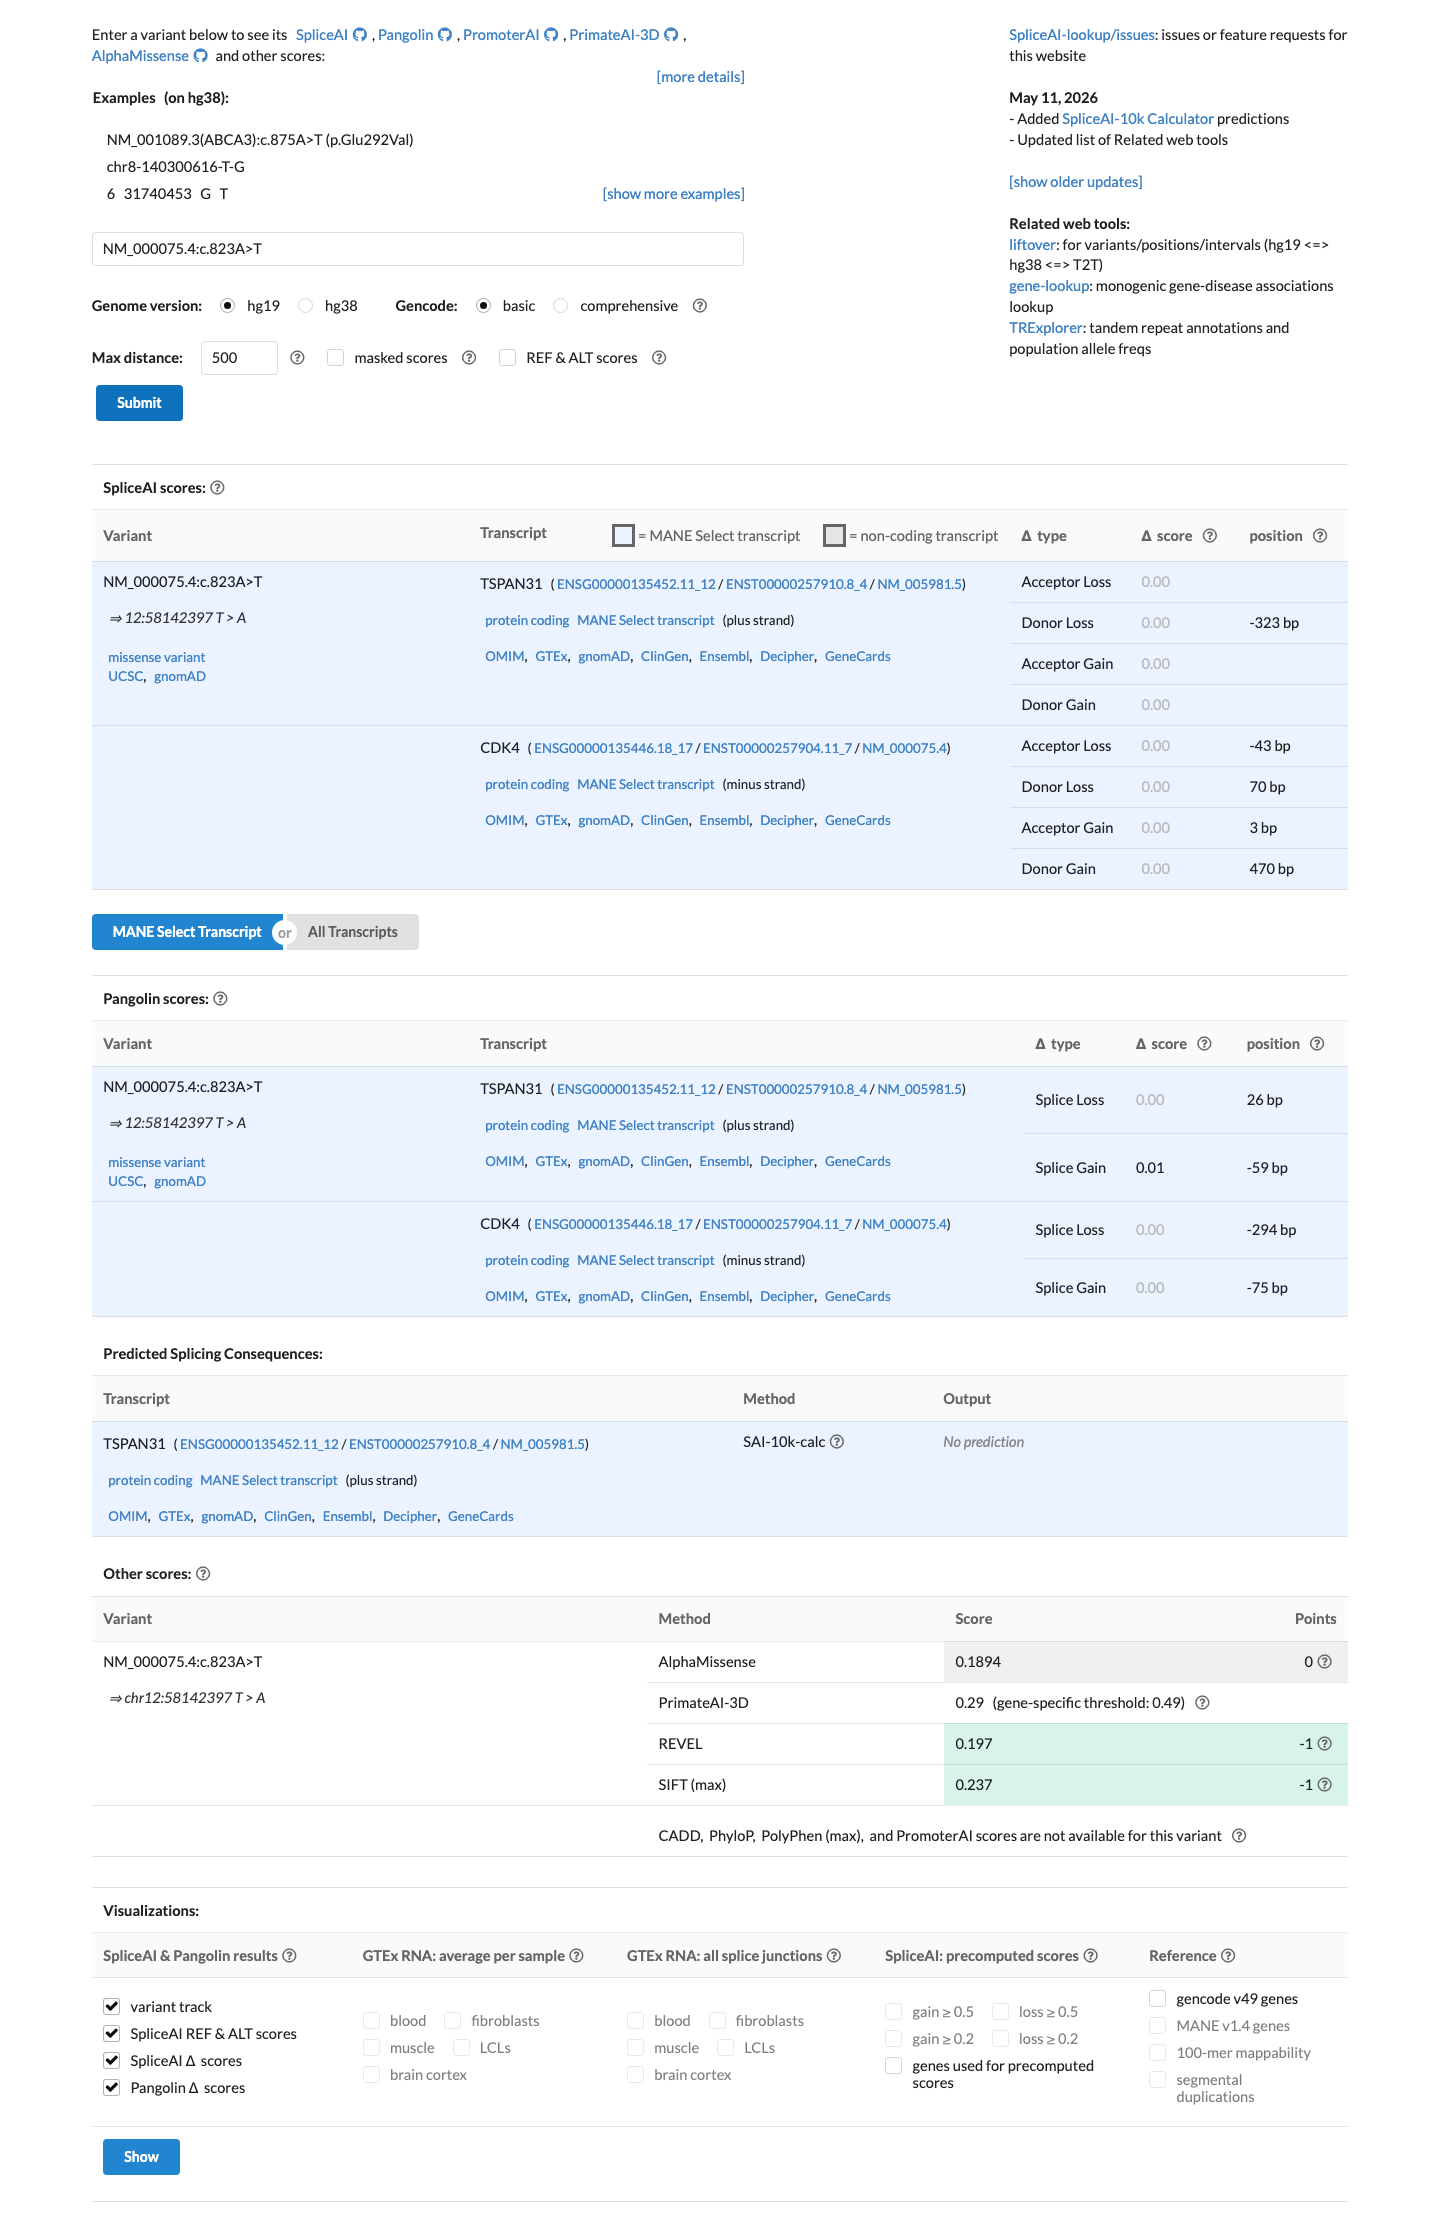Open NM_005981.5 link in SpliceAI TSPAN31 row

click(920, 584)
